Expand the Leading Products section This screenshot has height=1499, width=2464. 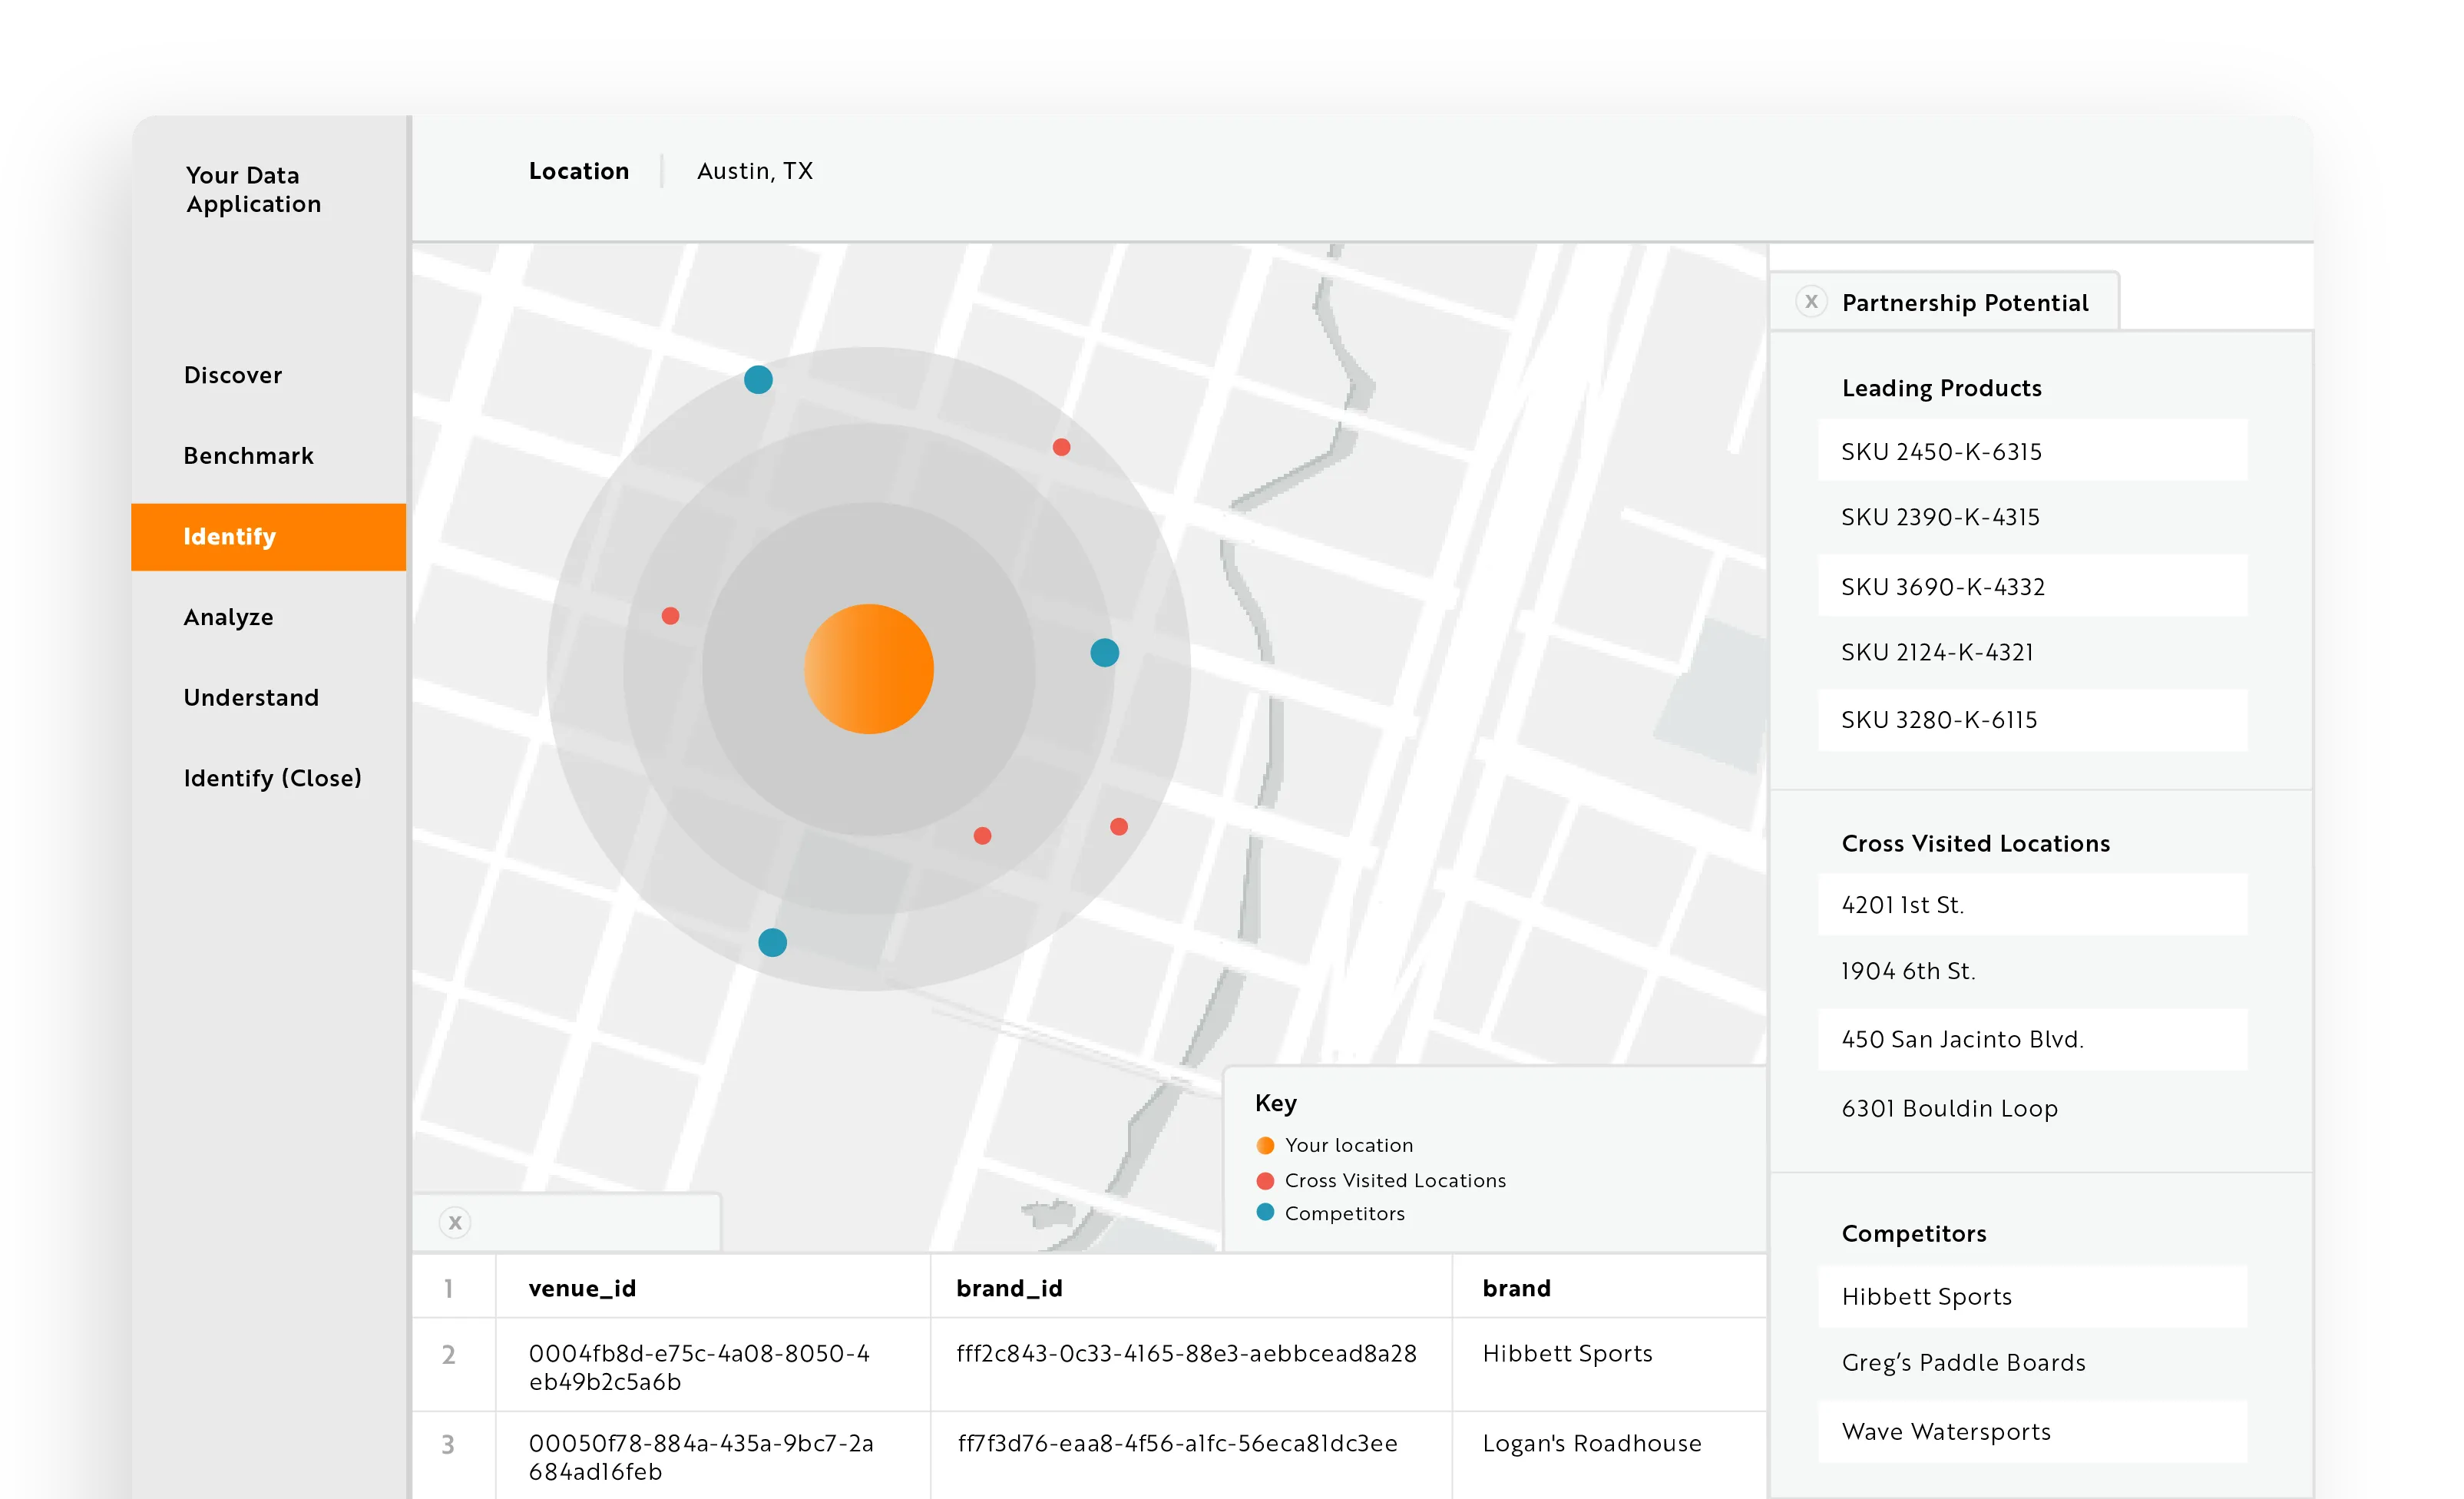tap(1941, 388)
